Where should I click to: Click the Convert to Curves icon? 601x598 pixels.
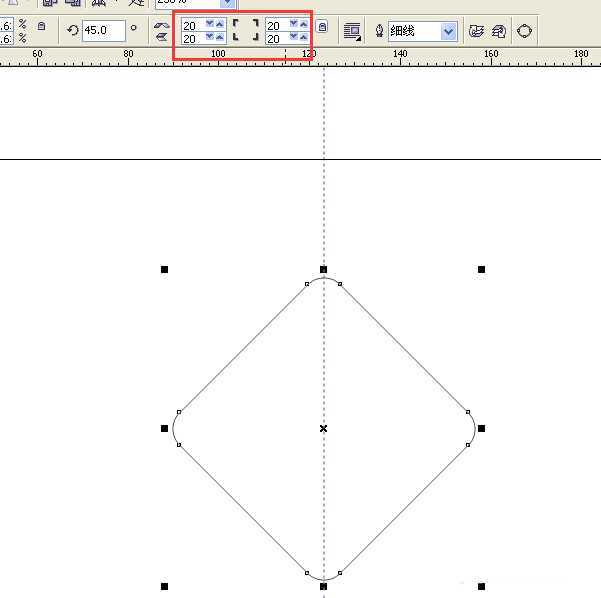(524, 31)
